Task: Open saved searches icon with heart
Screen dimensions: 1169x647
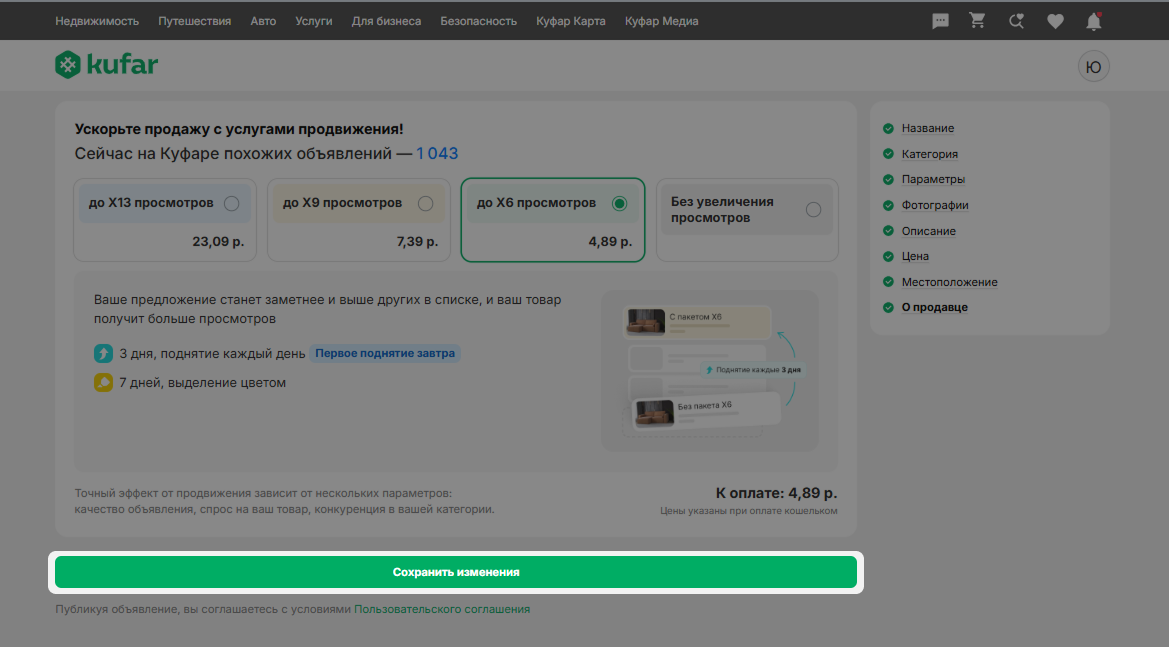Action: [1016, 22]
